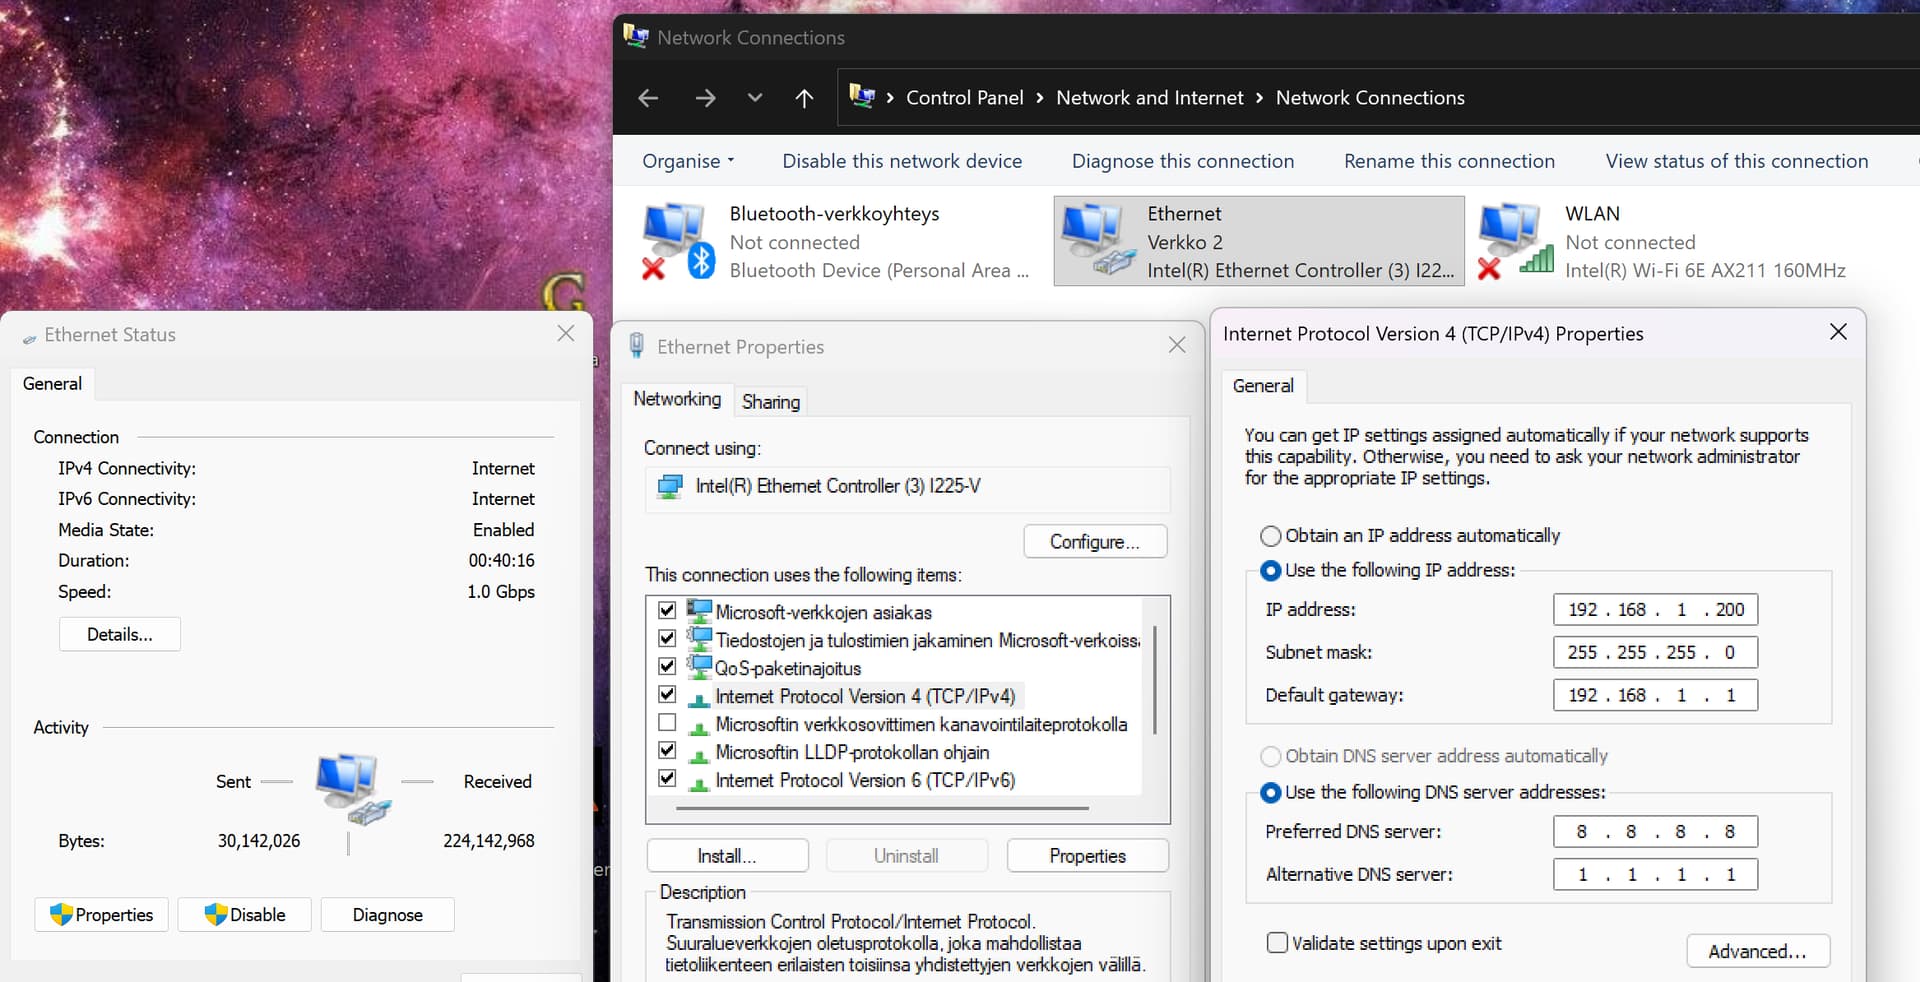The height and width of the screenshot is (982, 1920).
Task: Click the Preferred DNS server field
Action: tap(1655, 832)
